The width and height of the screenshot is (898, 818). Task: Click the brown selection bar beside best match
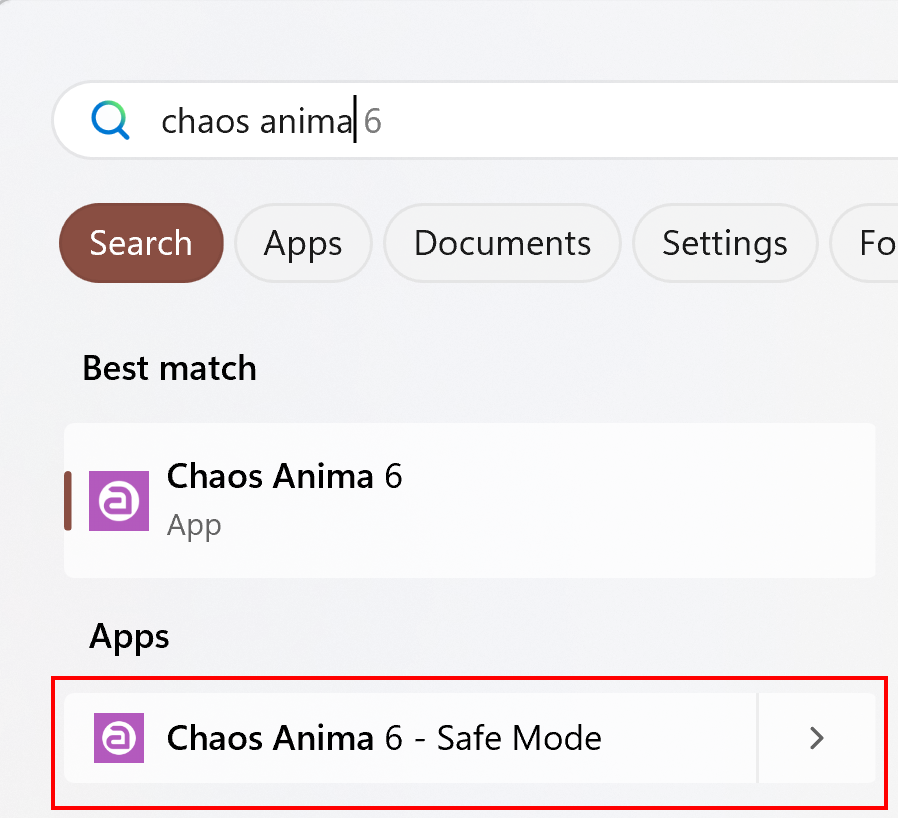[68, 501]
